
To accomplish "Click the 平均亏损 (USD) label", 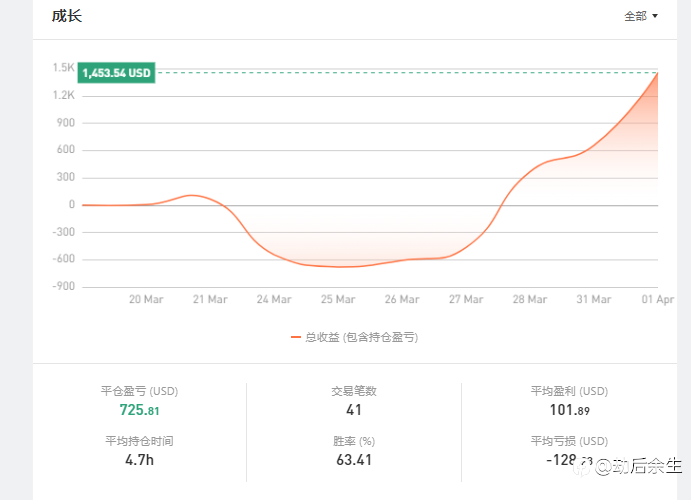I will 569,441.
